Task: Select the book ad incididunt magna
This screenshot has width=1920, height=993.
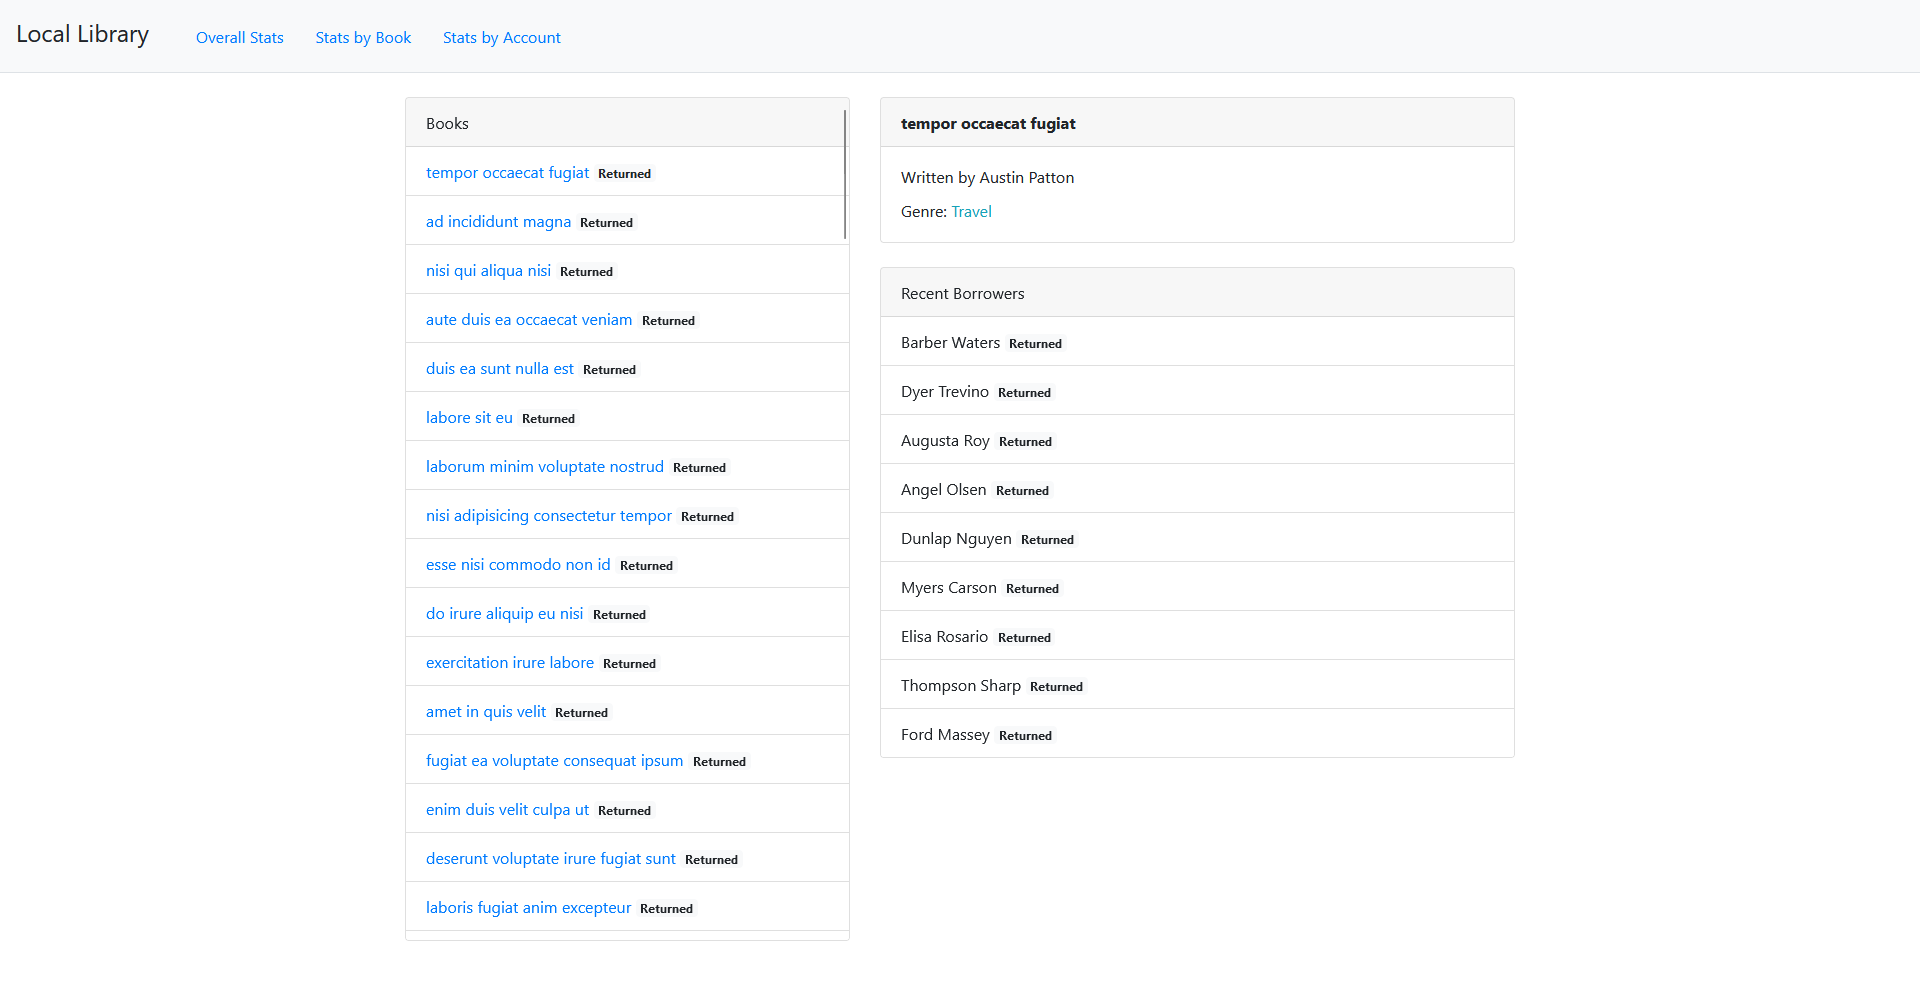Action: [498, 221]
